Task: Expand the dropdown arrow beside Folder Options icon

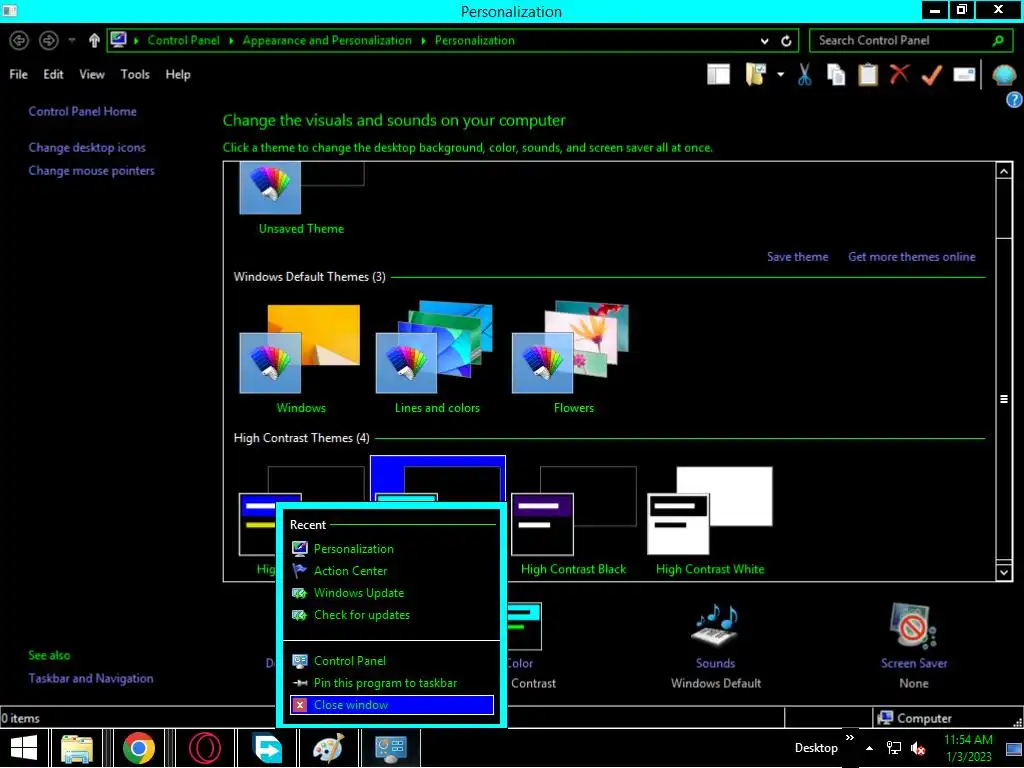Action: [x=780, y=74]
